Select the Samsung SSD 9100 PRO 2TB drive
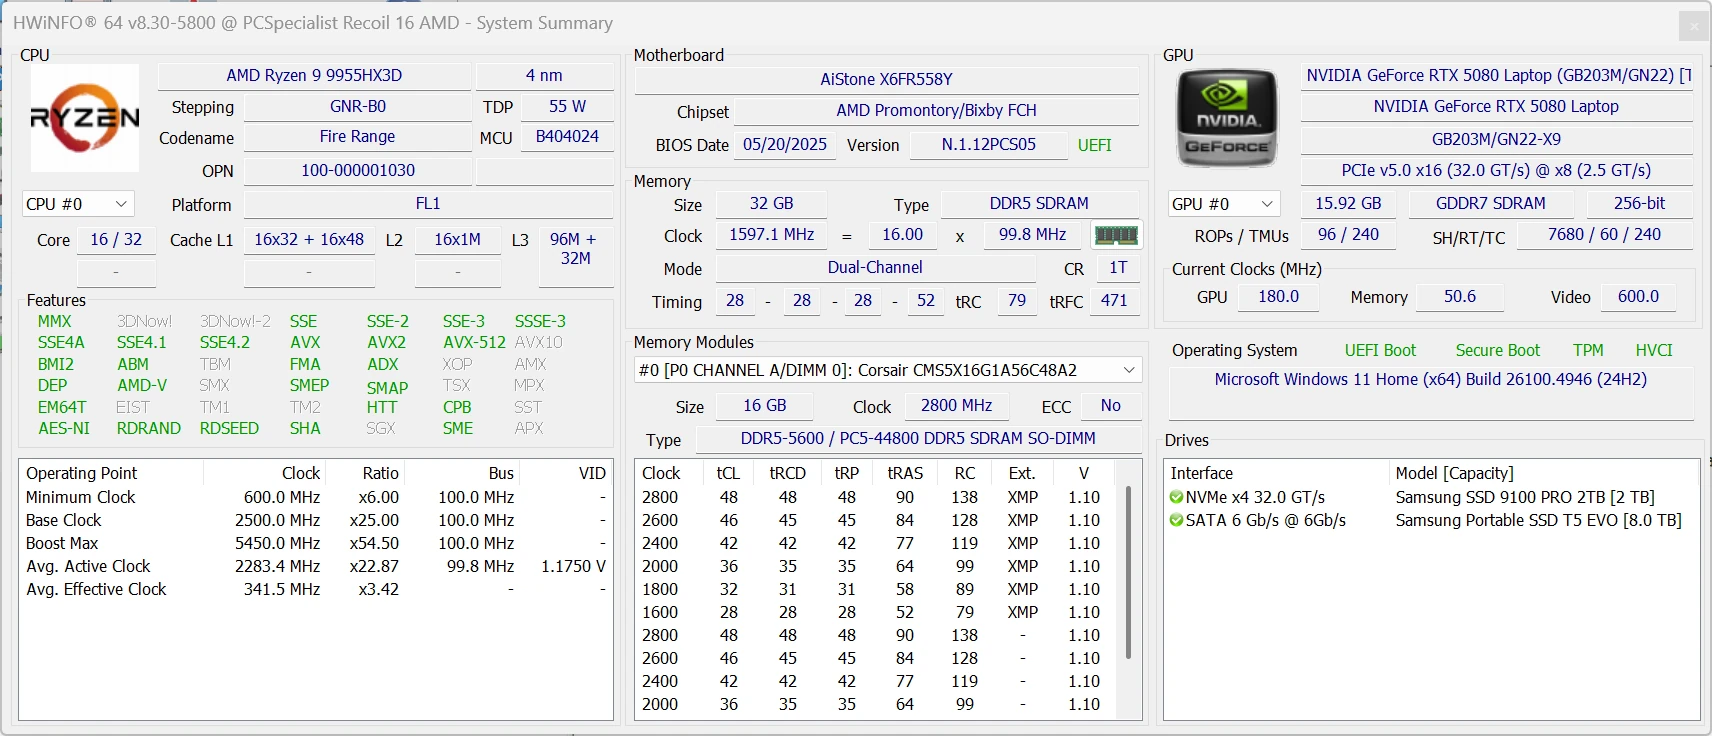 pos(1431,497)
